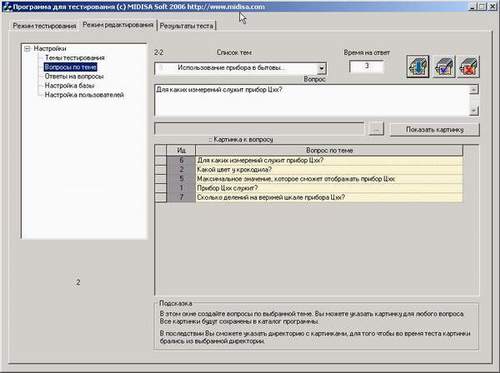Open Настройка пользователей in the tree
Viewport: 500px width, 373px height.
point(84,95)
